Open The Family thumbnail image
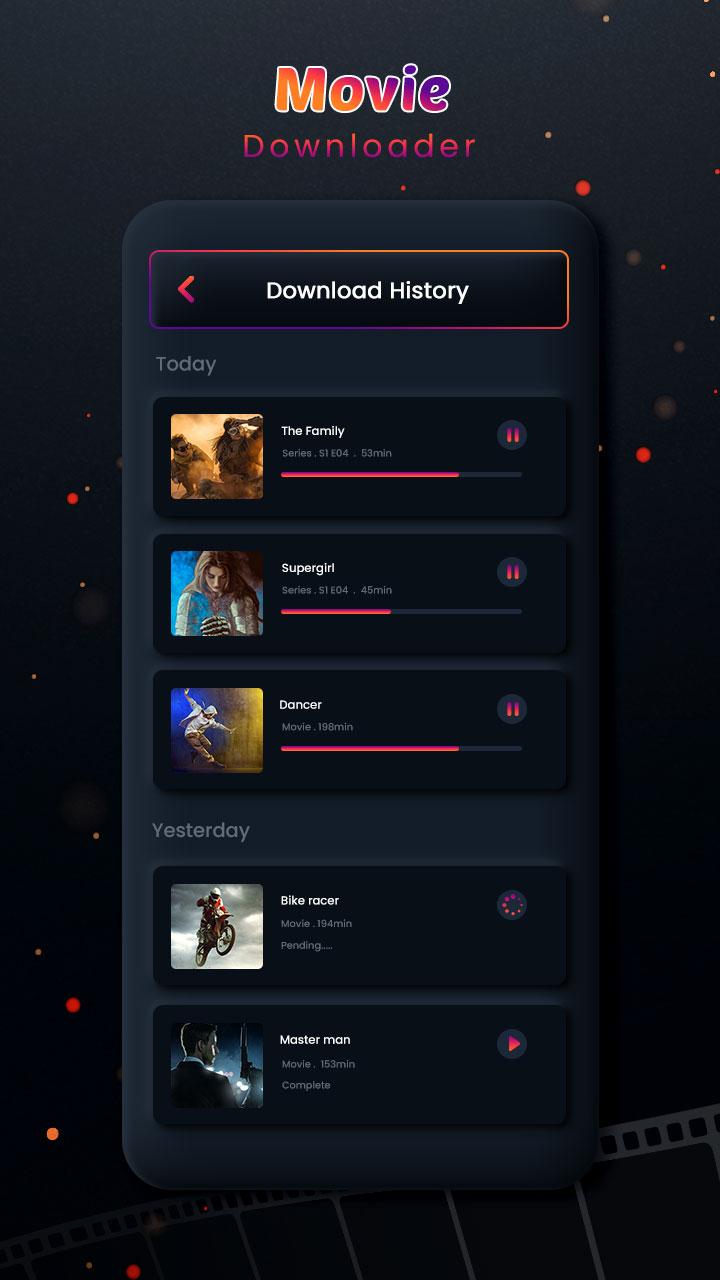 click(217, 457)
